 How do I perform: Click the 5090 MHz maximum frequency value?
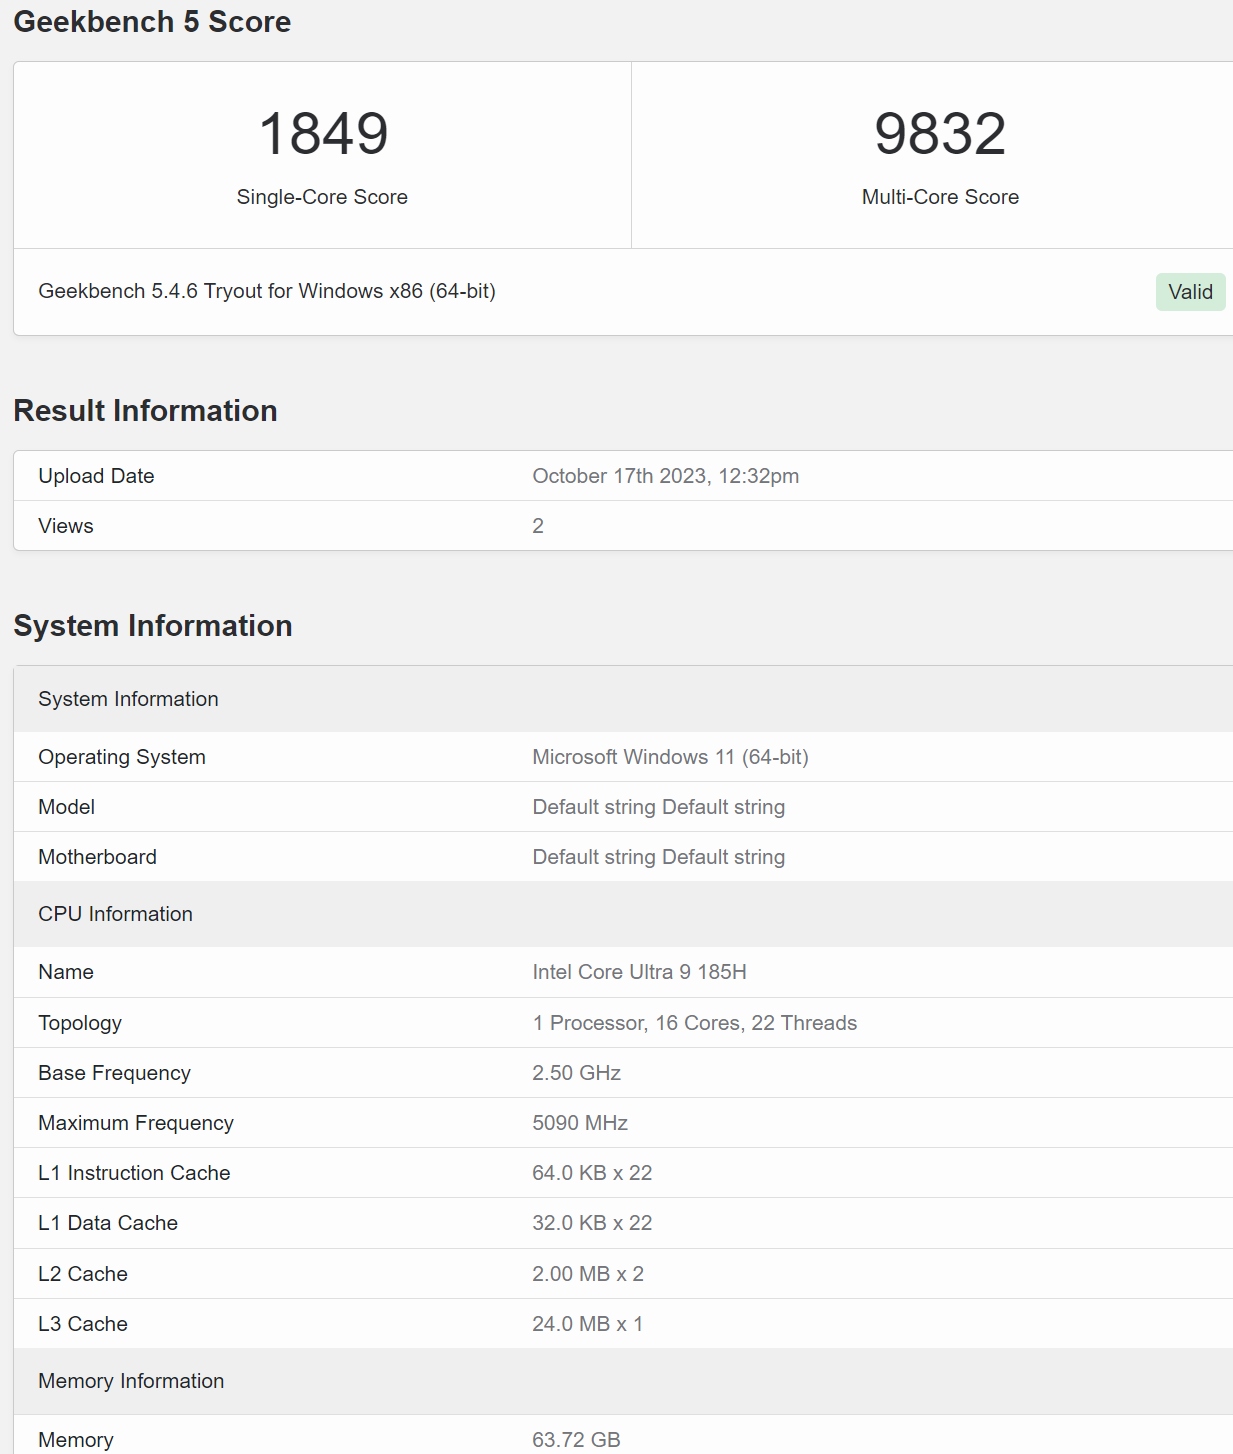(580, 1123)
